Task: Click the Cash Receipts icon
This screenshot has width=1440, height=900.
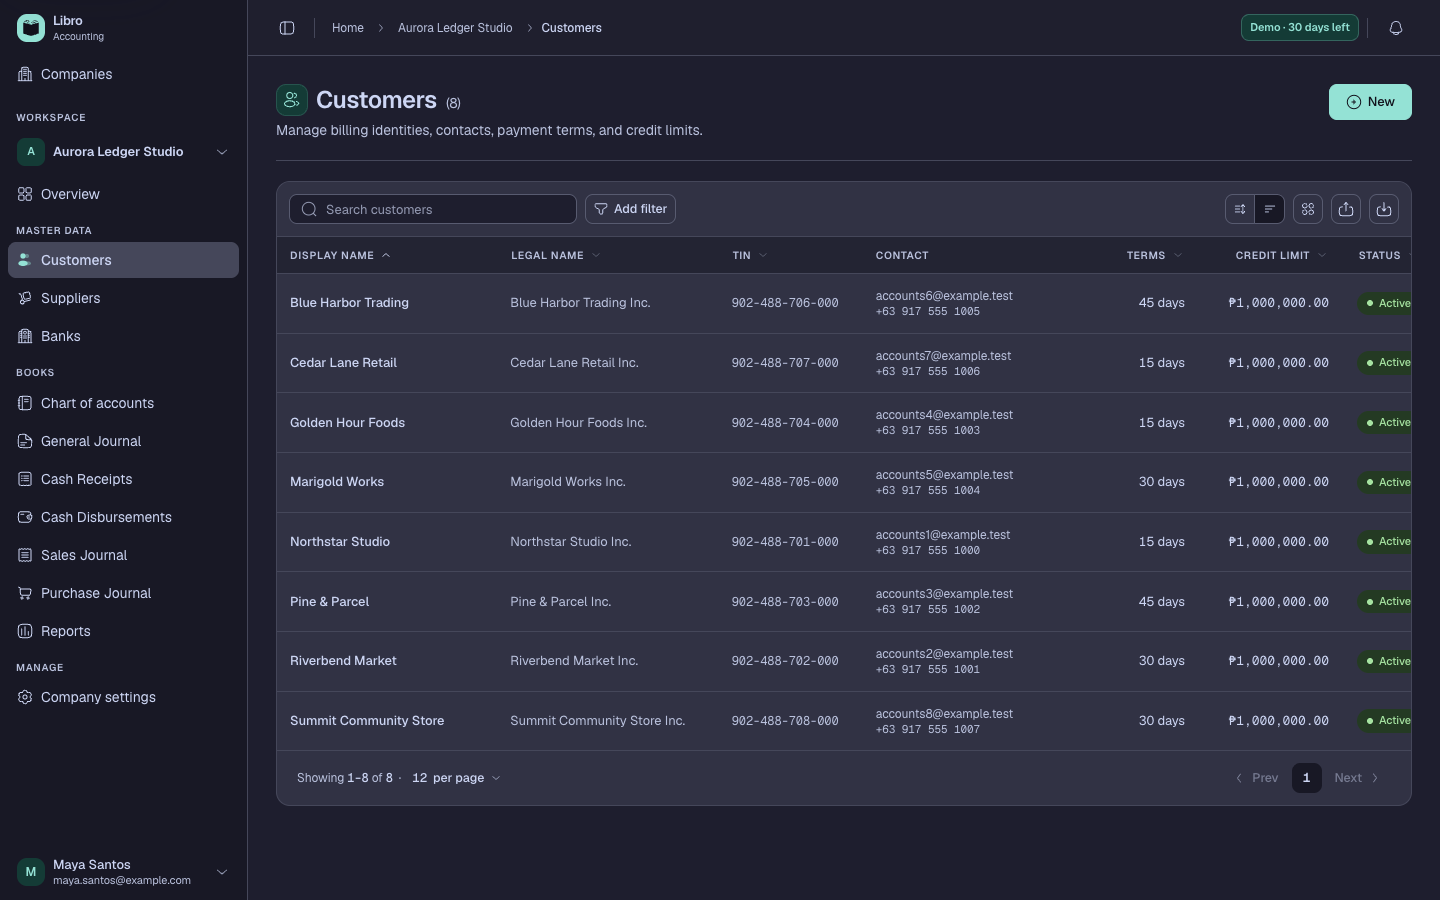Action: point(25,479)
